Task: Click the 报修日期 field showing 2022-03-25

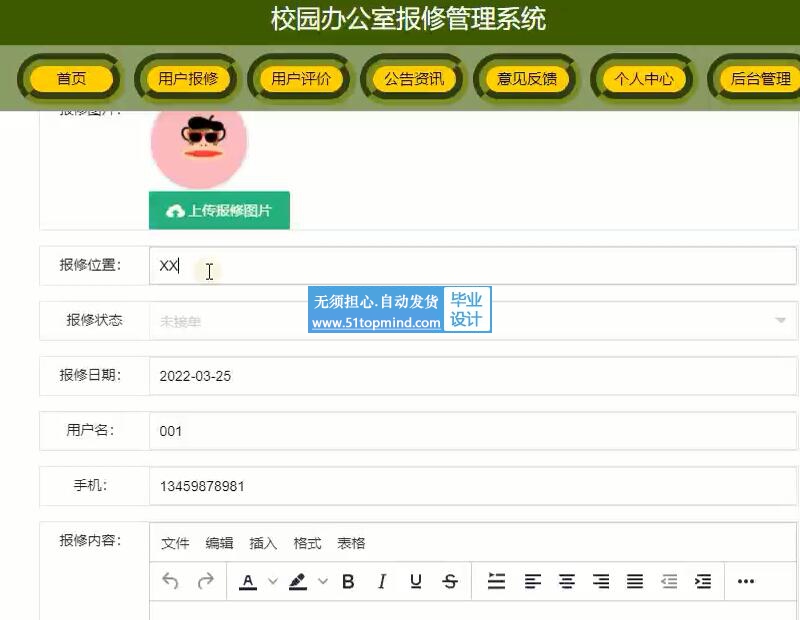Action: pyautogui.click(x=472, y=376)
